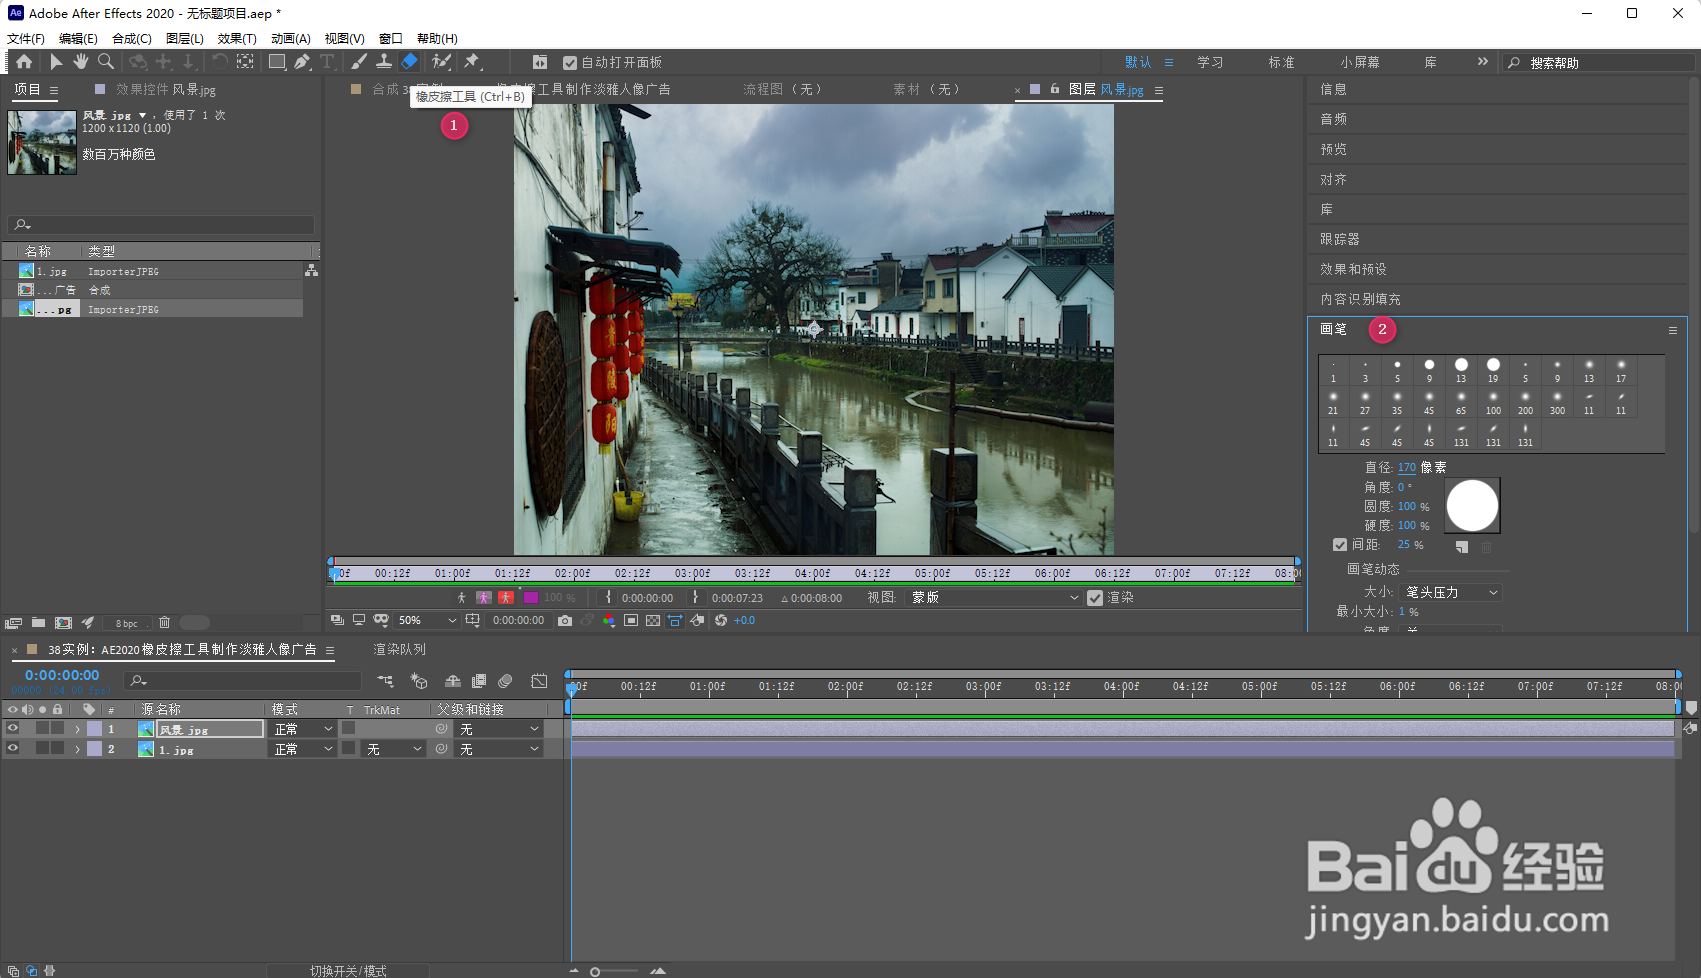The image size is (1701, 978).
Task: Select the Clone Stamp tool
Action: click(383, 62)
